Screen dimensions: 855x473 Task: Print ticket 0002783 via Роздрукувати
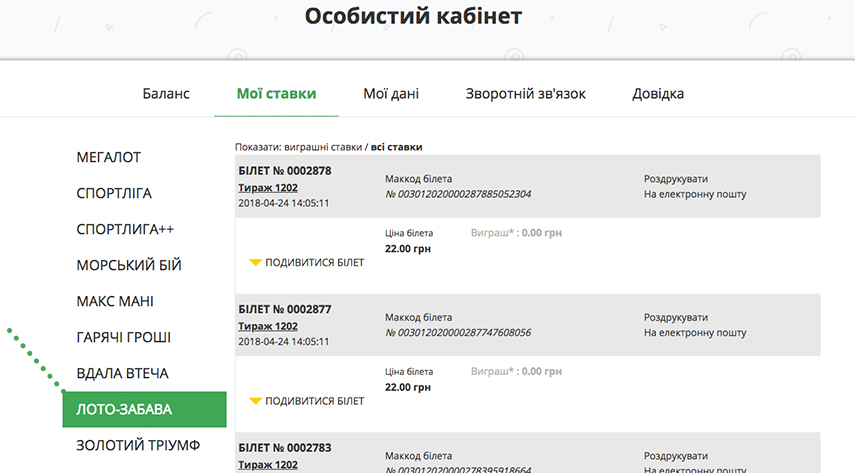click(x=676, y=456)
